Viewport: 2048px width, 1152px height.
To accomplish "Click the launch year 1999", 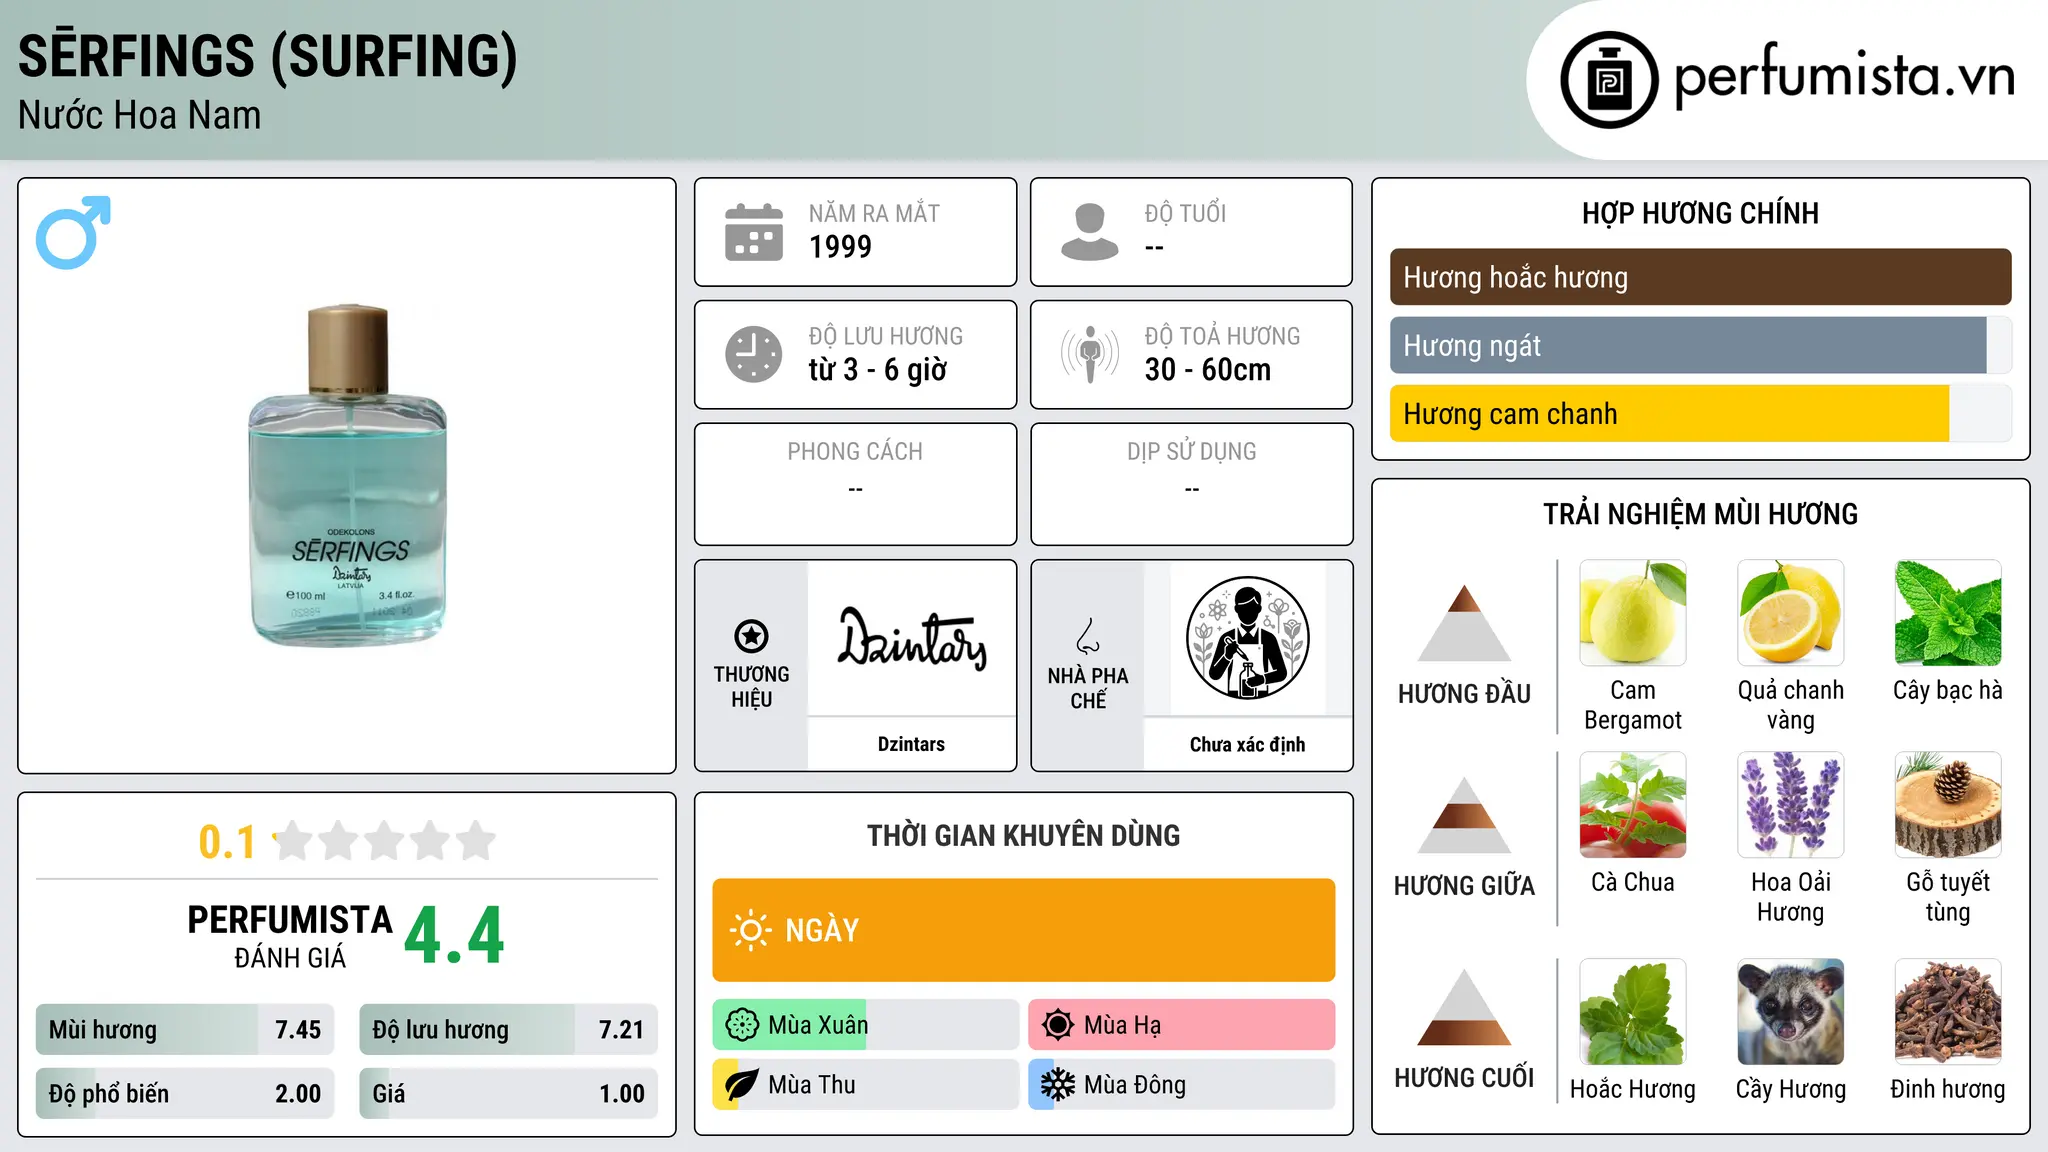I will click(x=840, y=246).
